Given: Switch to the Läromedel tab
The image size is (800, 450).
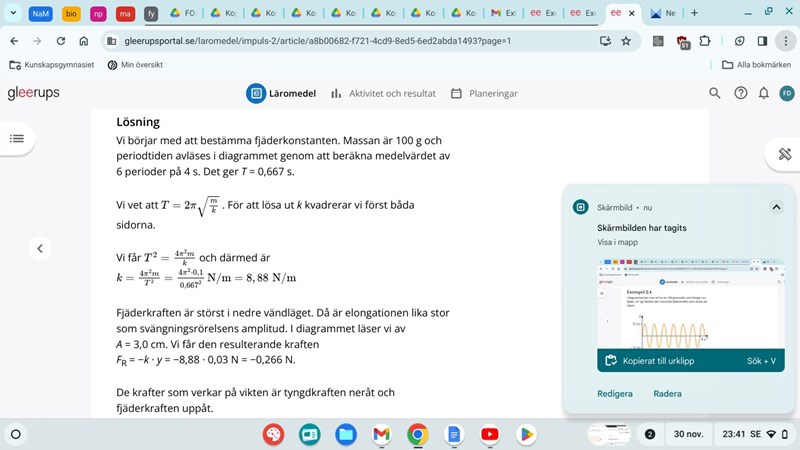Looking at the screenshot, I should click(281, 93).
